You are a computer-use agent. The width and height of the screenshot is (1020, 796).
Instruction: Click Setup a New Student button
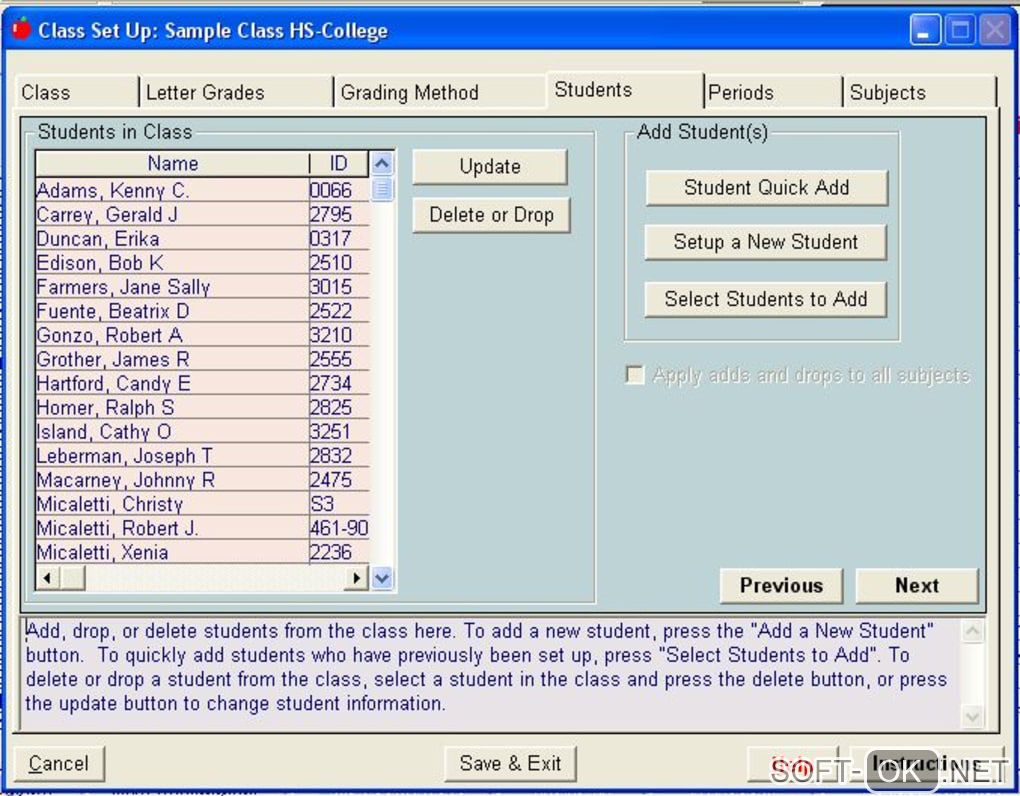pos(766,242)
